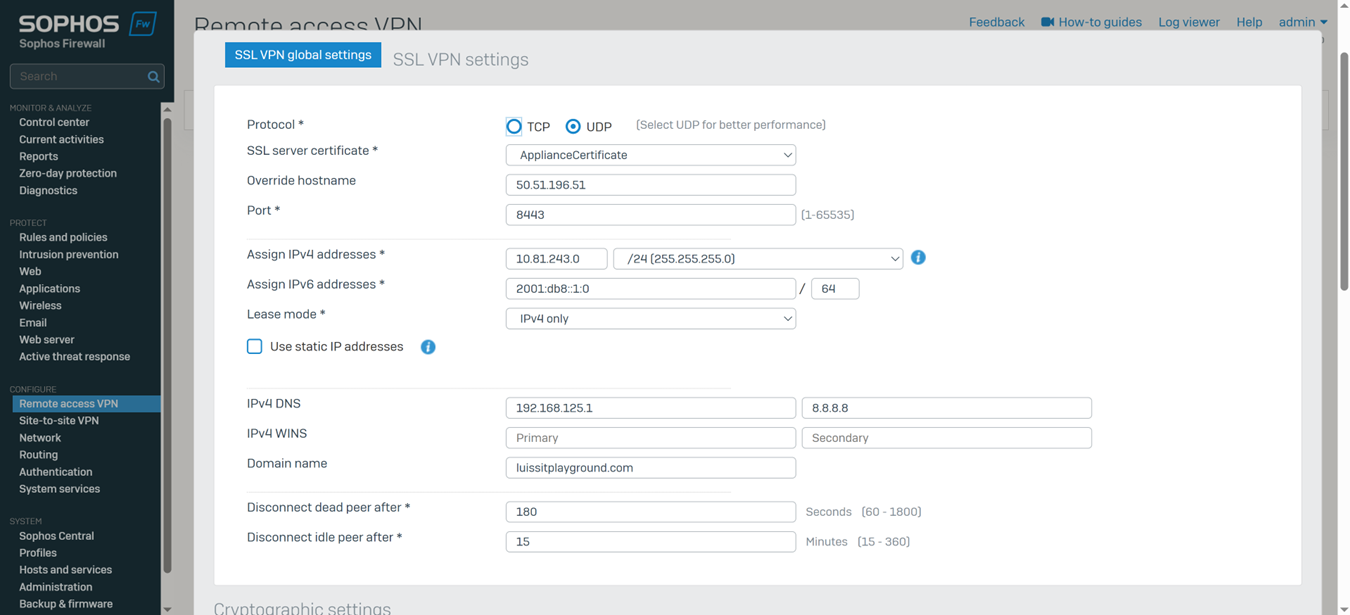Viewport: 1350px width, 615px height.
Task: Open Authentication in sidebar
Action: pos(56,472)
